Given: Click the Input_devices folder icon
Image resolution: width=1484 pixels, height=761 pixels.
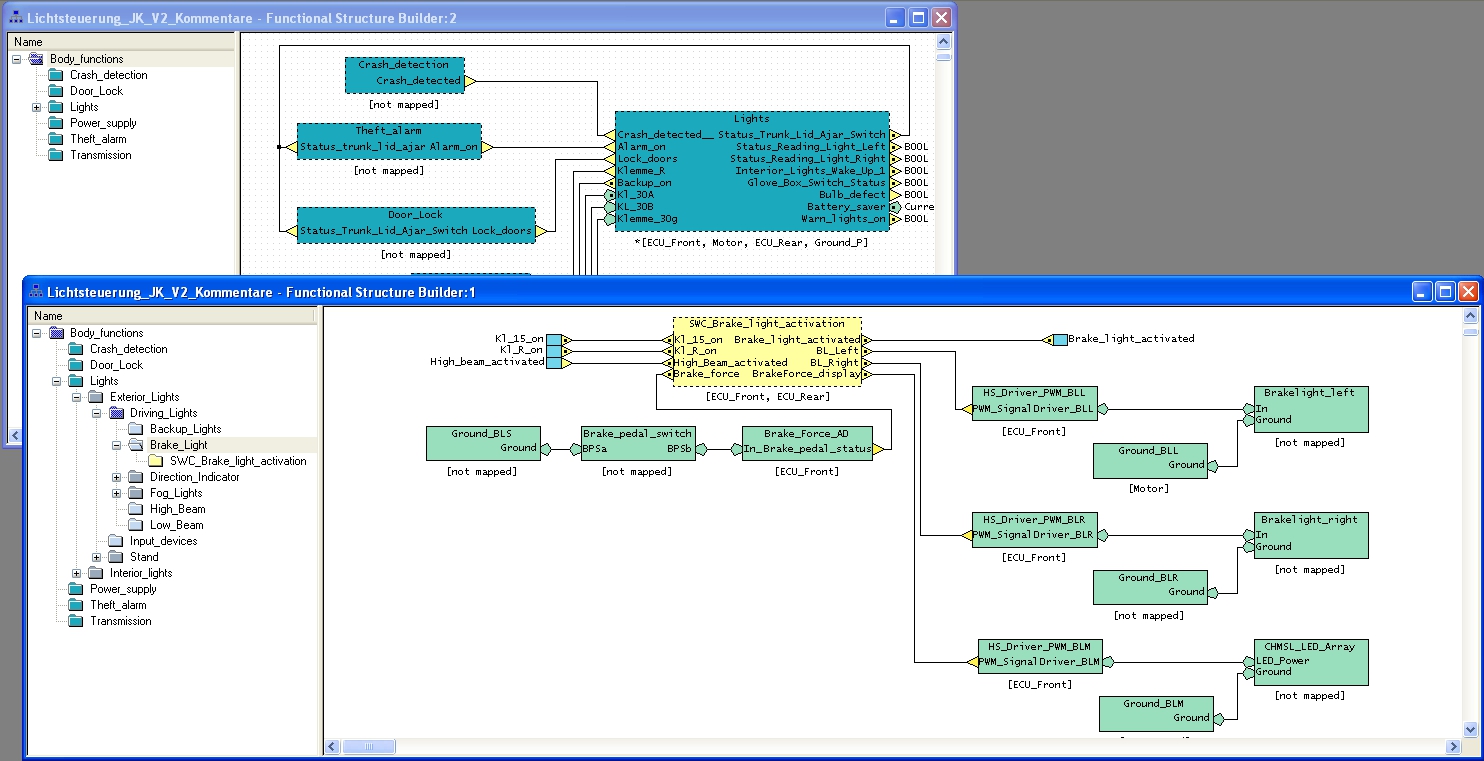Looking at the screenshot, I should 113,541.
